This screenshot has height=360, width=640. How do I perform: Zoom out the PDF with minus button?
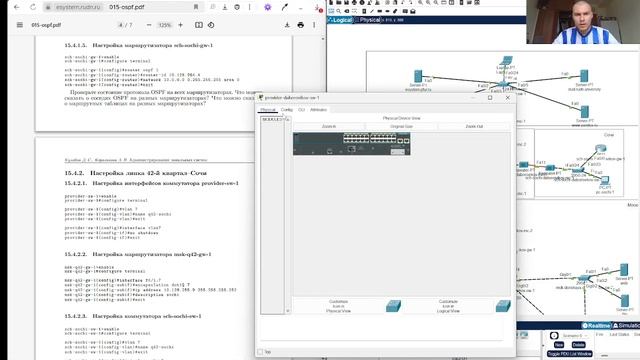point(149,25)
